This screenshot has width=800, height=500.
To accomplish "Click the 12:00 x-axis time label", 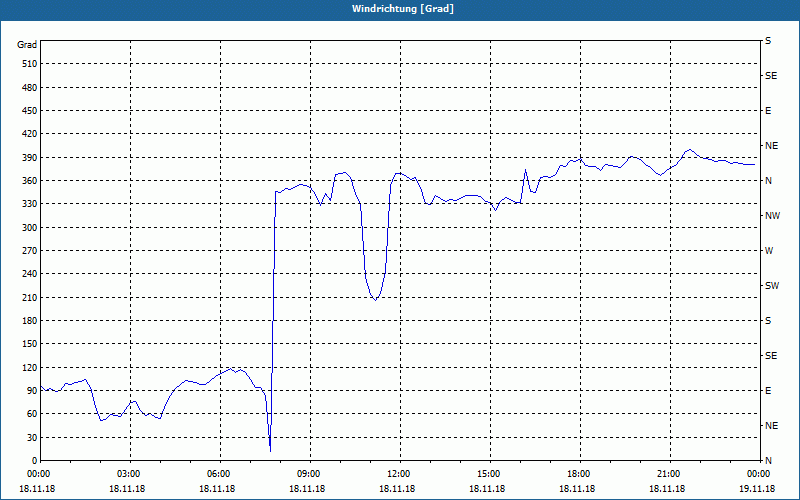I will coord(400,474).
